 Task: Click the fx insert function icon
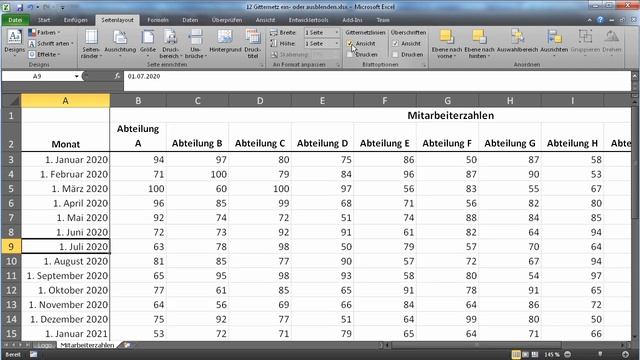click(x=117, y=76)
